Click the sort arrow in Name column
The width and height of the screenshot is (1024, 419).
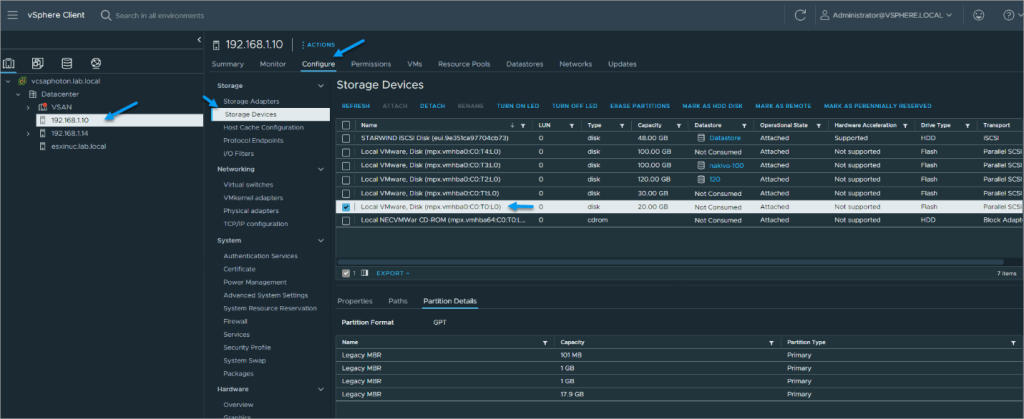coord(513,125)
